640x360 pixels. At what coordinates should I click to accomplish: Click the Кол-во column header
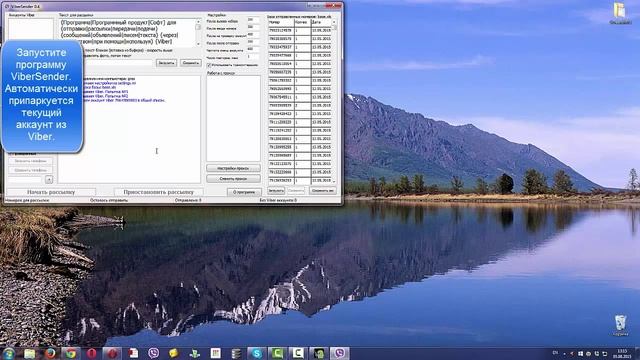pos(302,22)
